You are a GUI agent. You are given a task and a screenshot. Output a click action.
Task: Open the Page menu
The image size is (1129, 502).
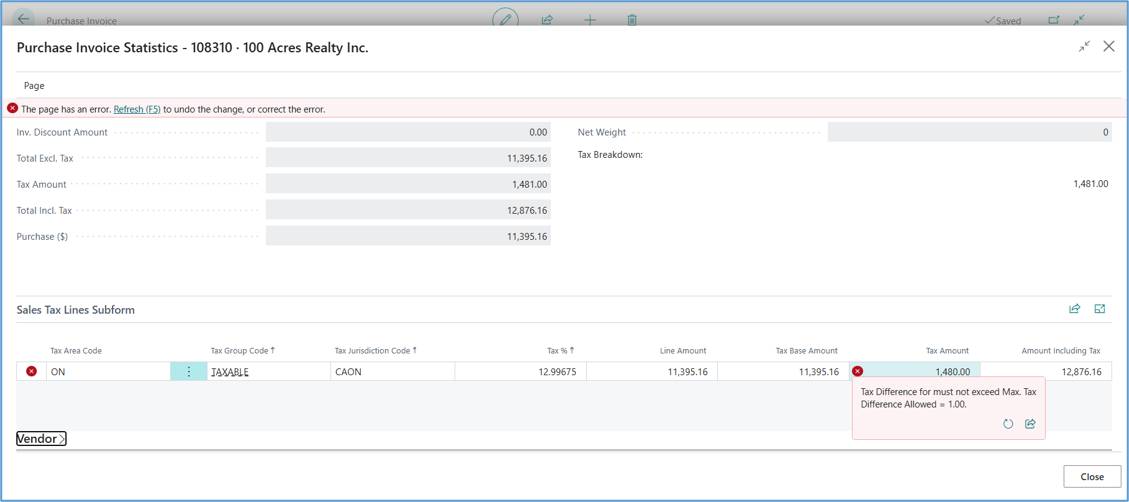tap(34, 85)
